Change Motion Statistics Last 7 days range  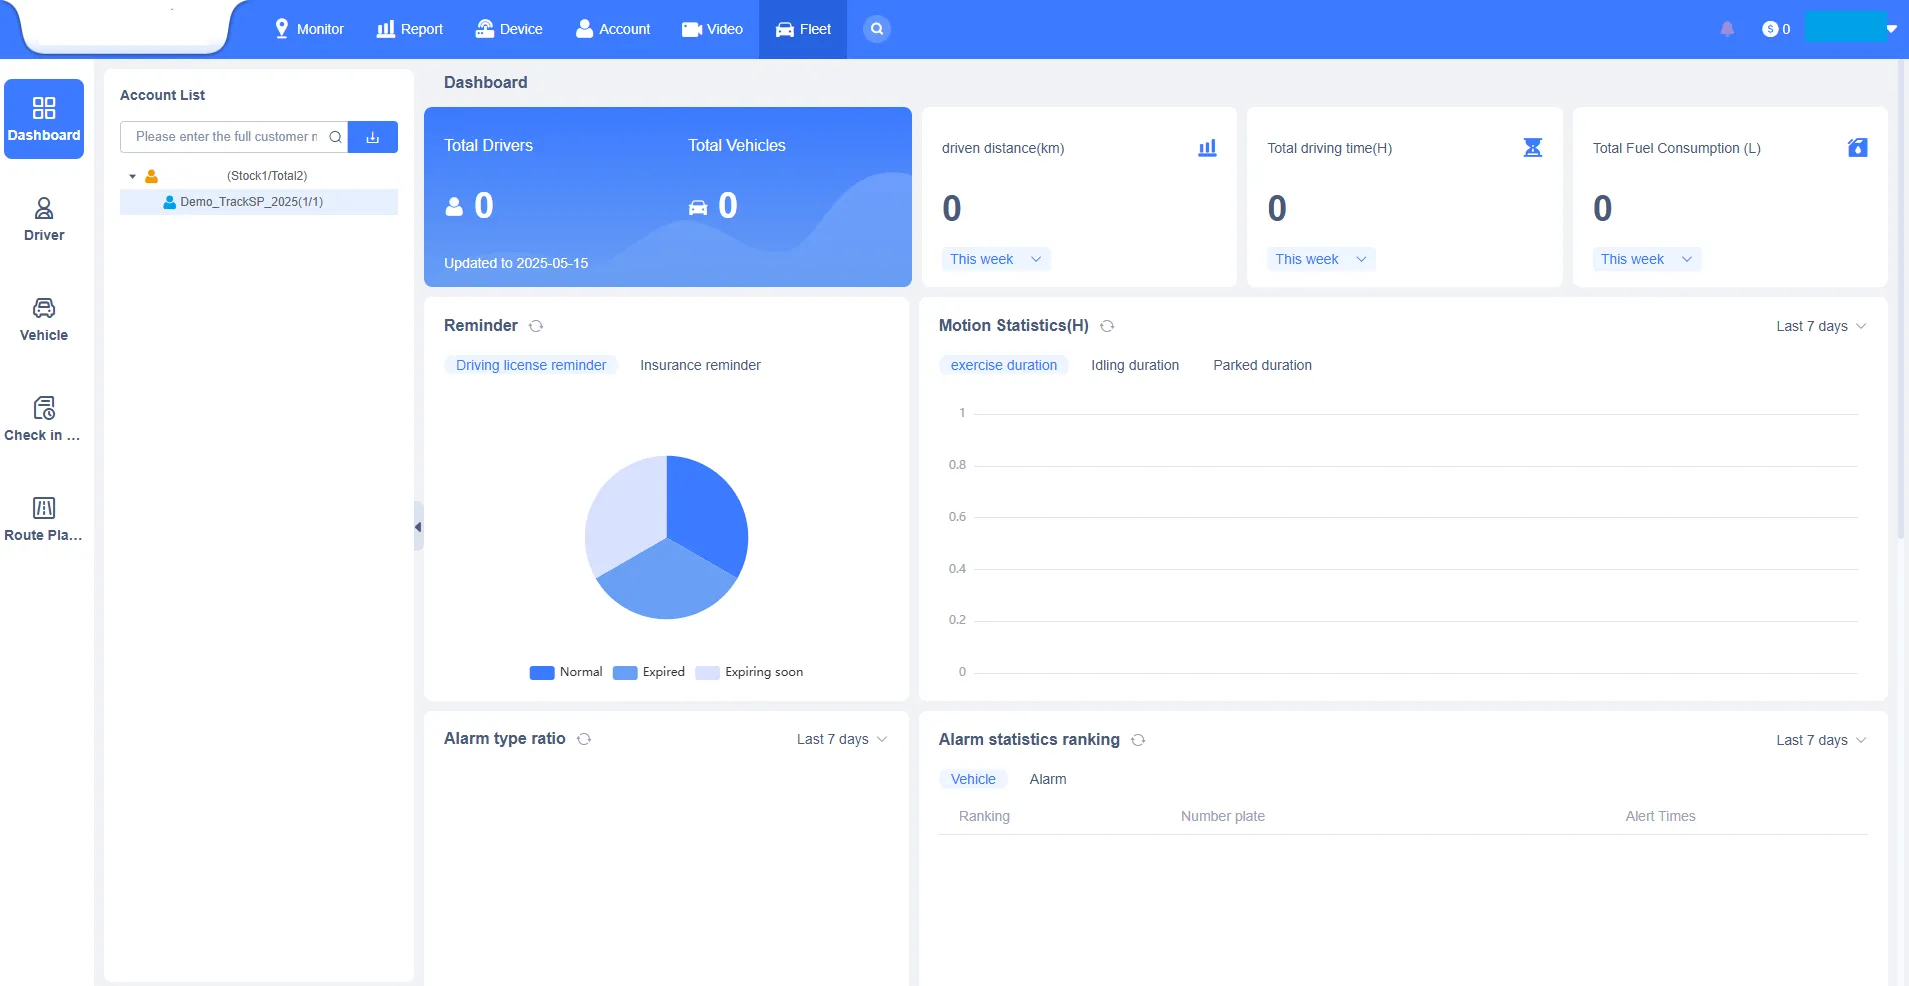point(1819,326)
